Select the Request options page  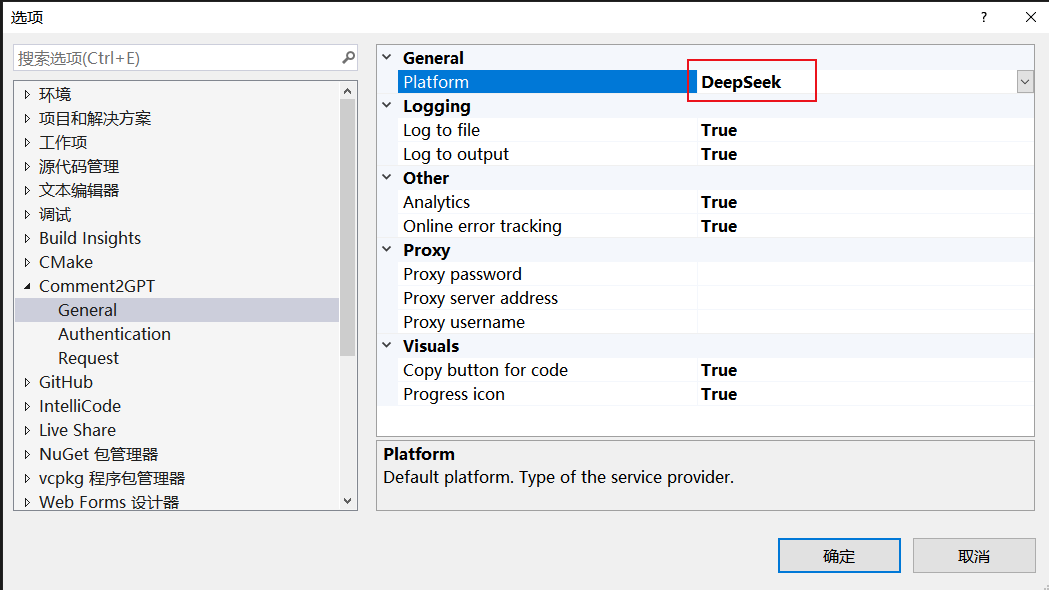coord(88,358)
